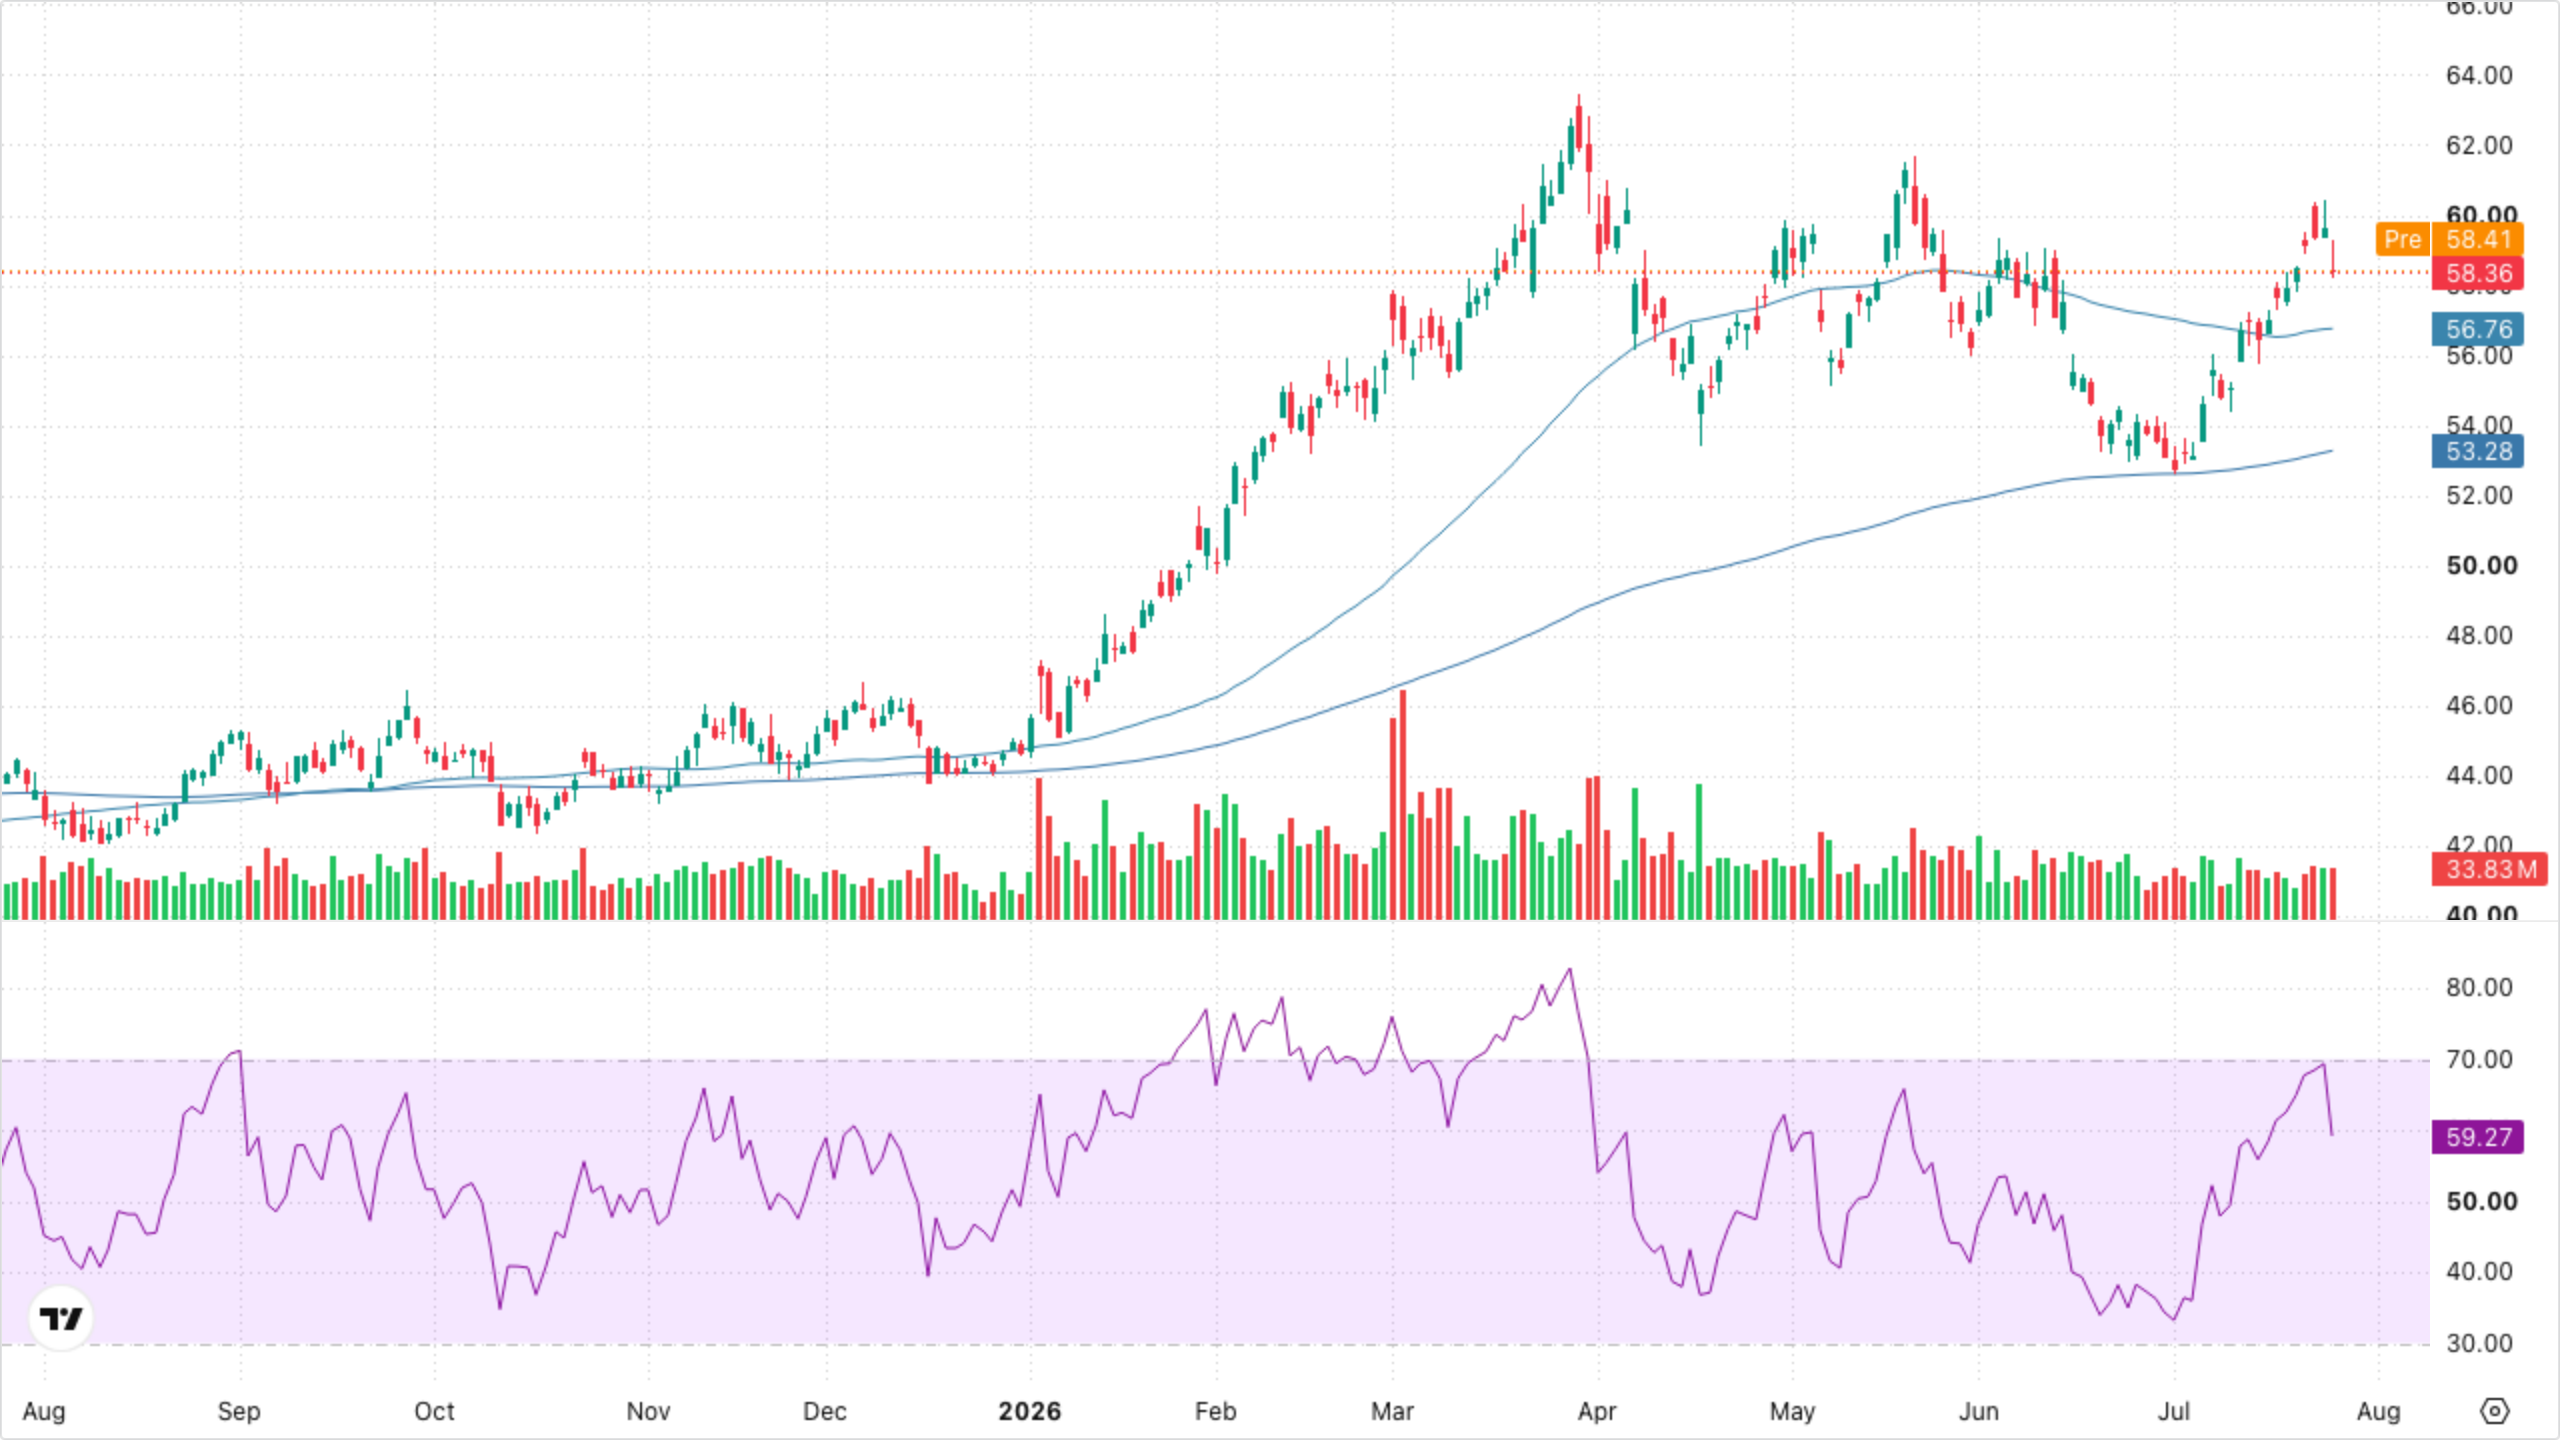This screenshot has height=1440, width=2560.
Task: Select the 56.76 moving average label
Action: click(2478, 329)
